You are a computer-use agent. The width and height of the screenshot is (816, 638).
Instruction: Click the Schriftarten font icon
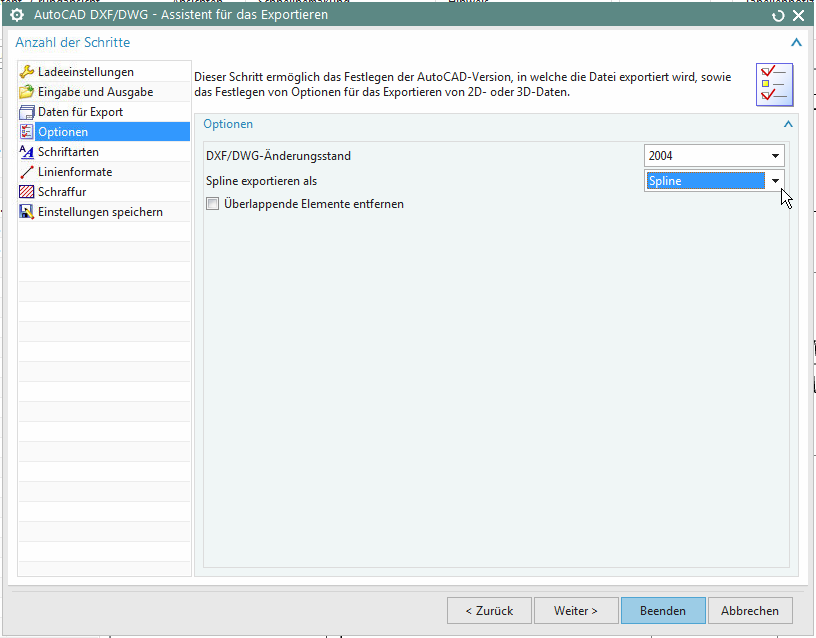click(27, 152)
